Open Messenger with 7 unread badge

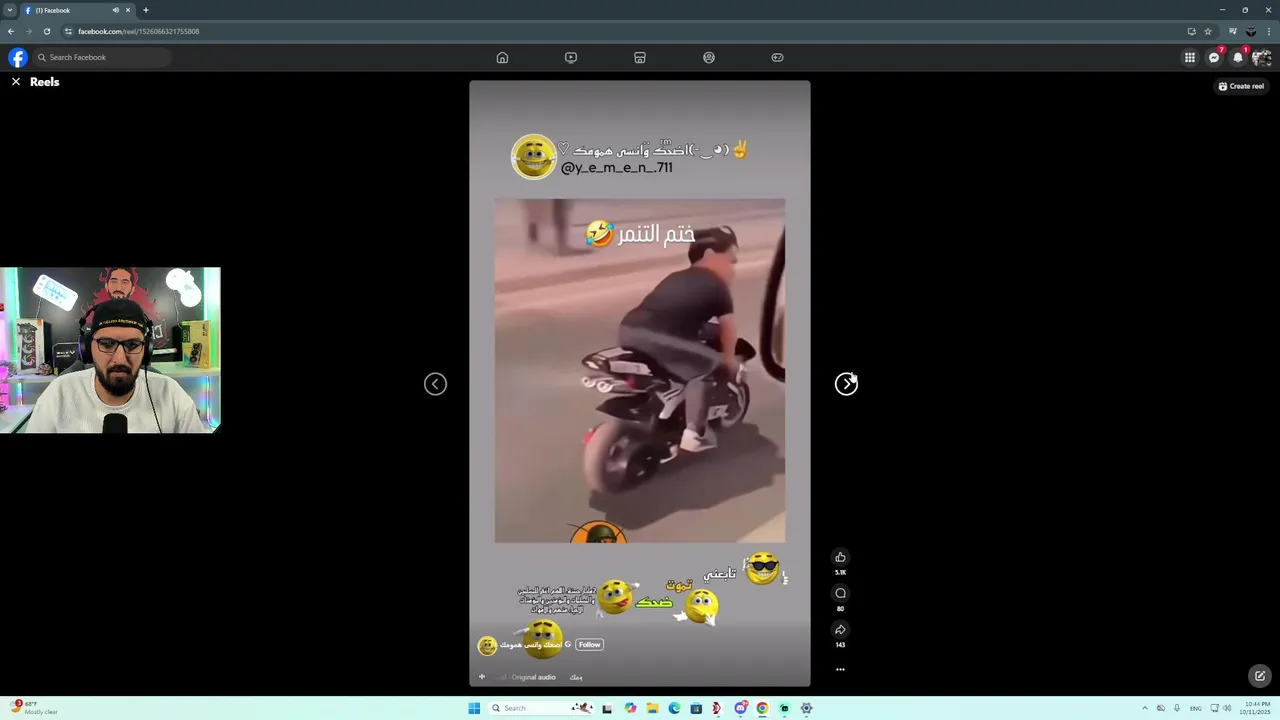pyautogui.click(x=1214, y=57)
